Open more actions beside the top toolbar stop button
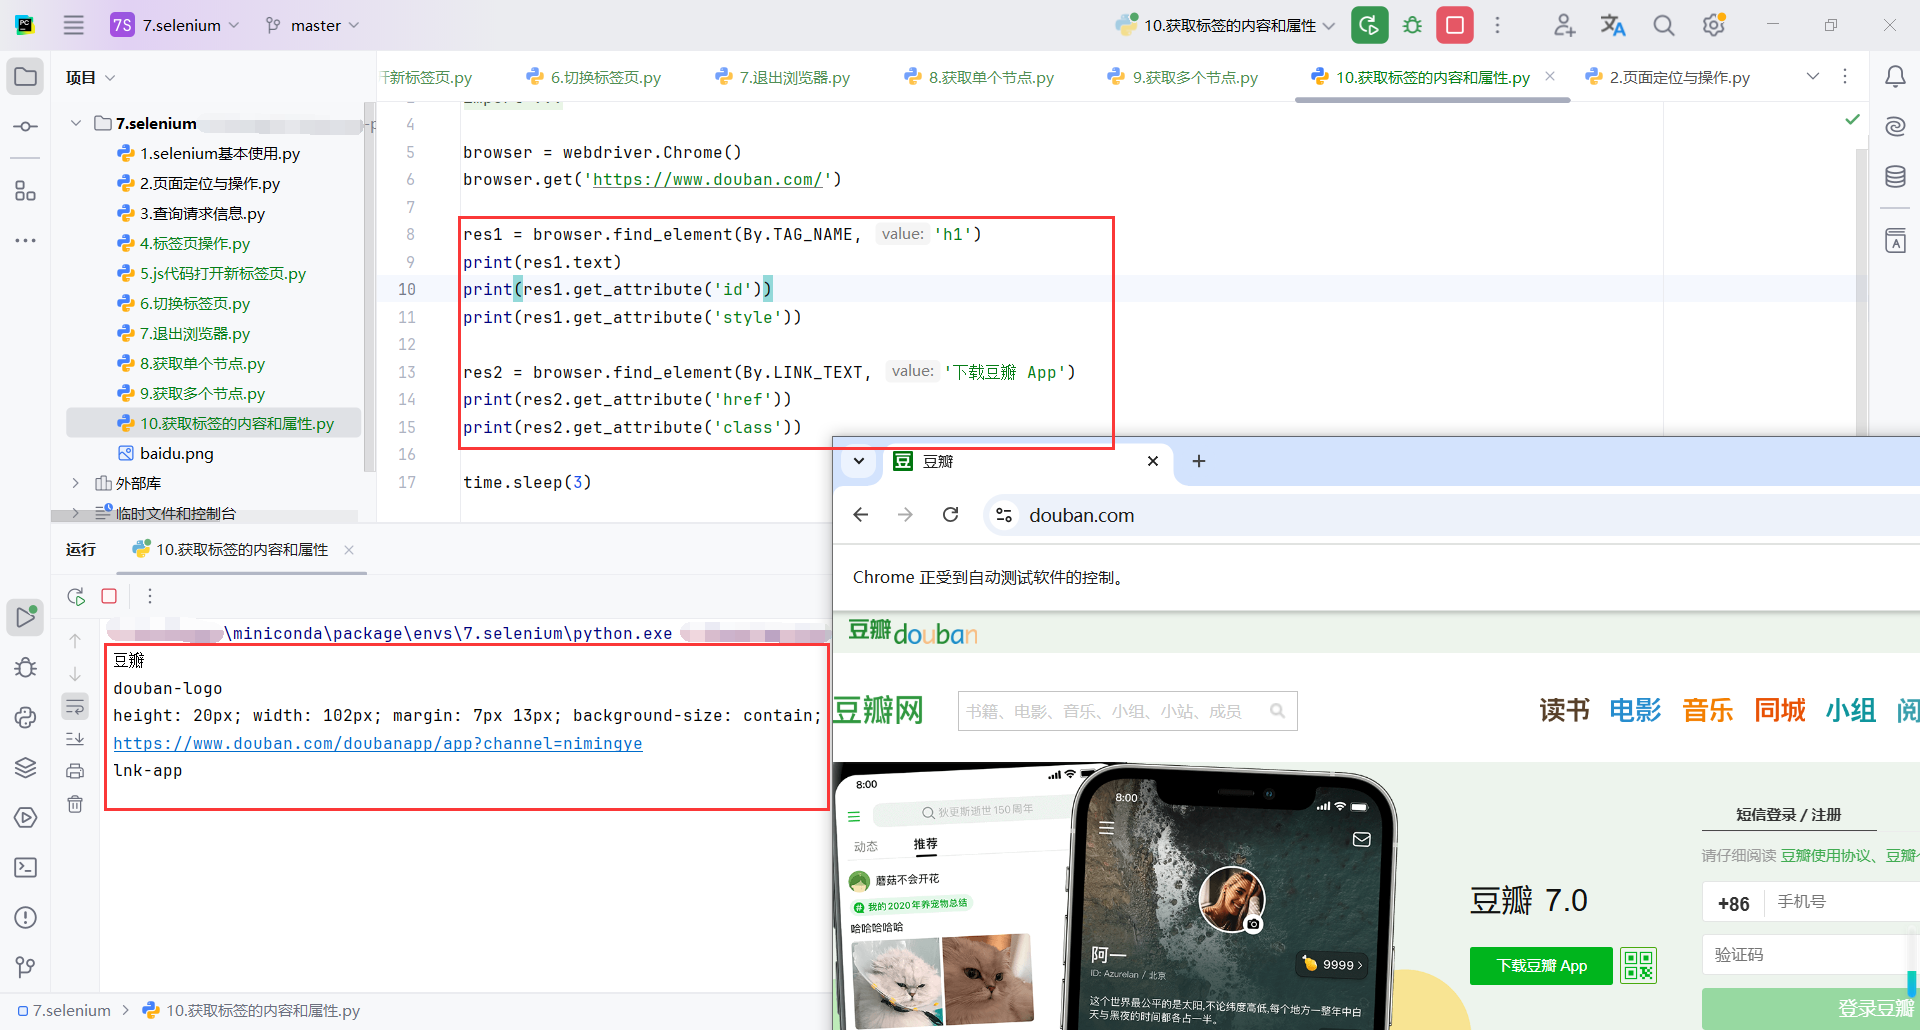Image resolution: width=1920 pixels, height=1030 pixels. tap(1497, 25)
